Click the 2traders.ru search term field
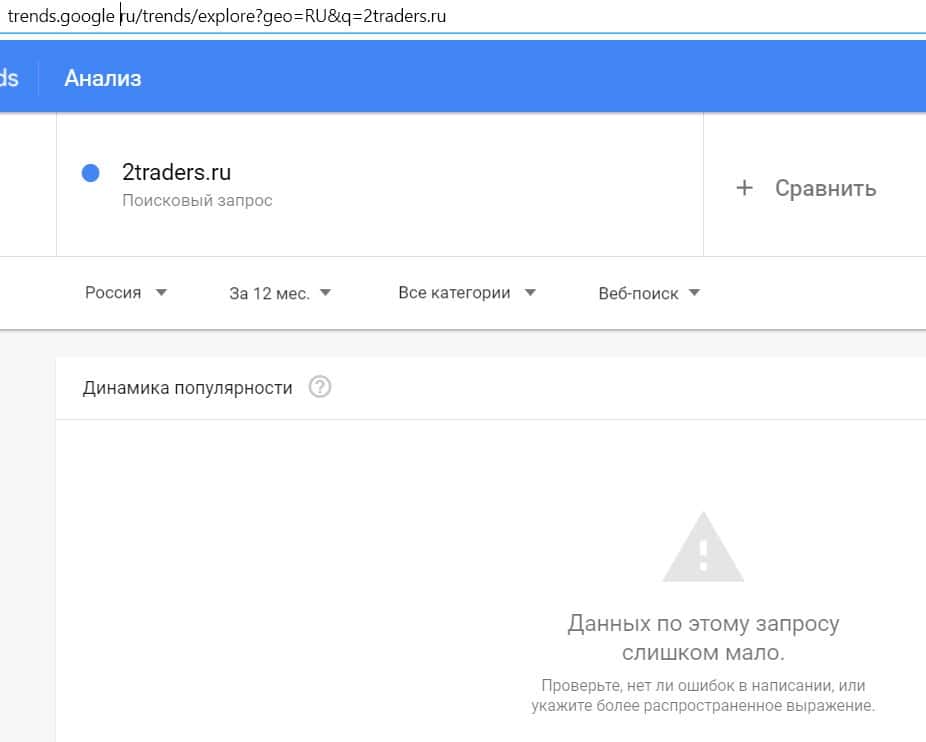The image size is (926, 742). [177, 172]
